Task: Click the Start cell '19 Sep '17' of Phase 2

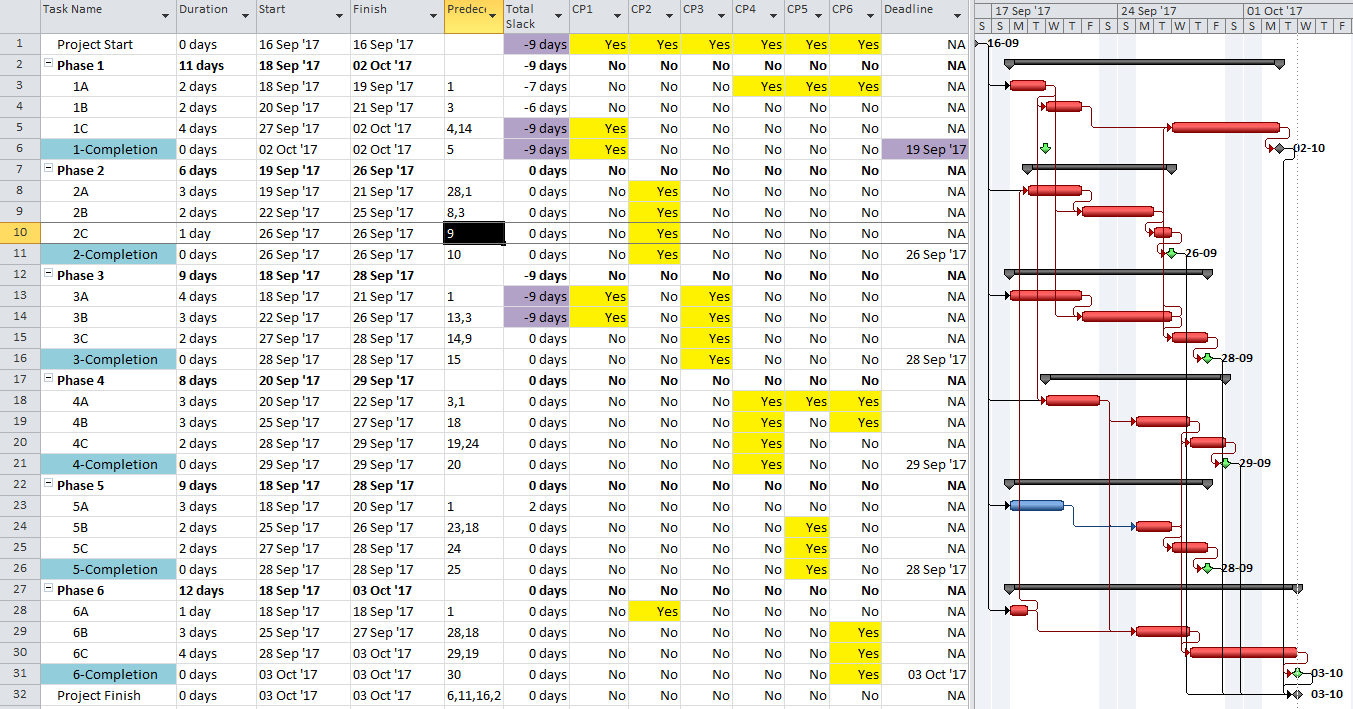Action: point(303,170)
